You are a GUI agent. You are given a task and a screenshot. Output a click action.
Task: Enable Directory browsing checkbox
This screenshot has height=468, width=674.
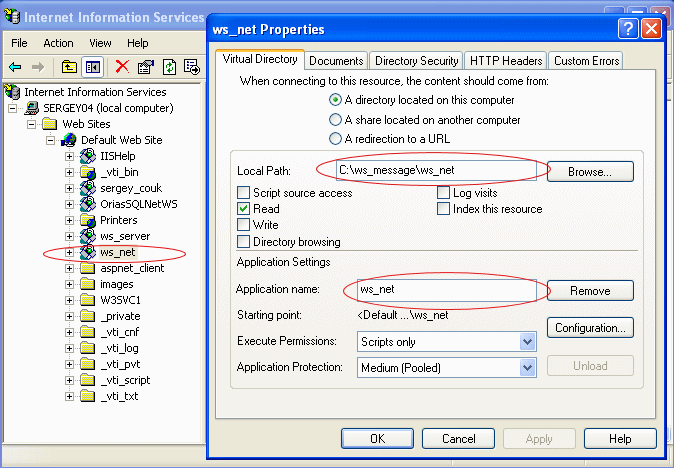coord(243,242)
